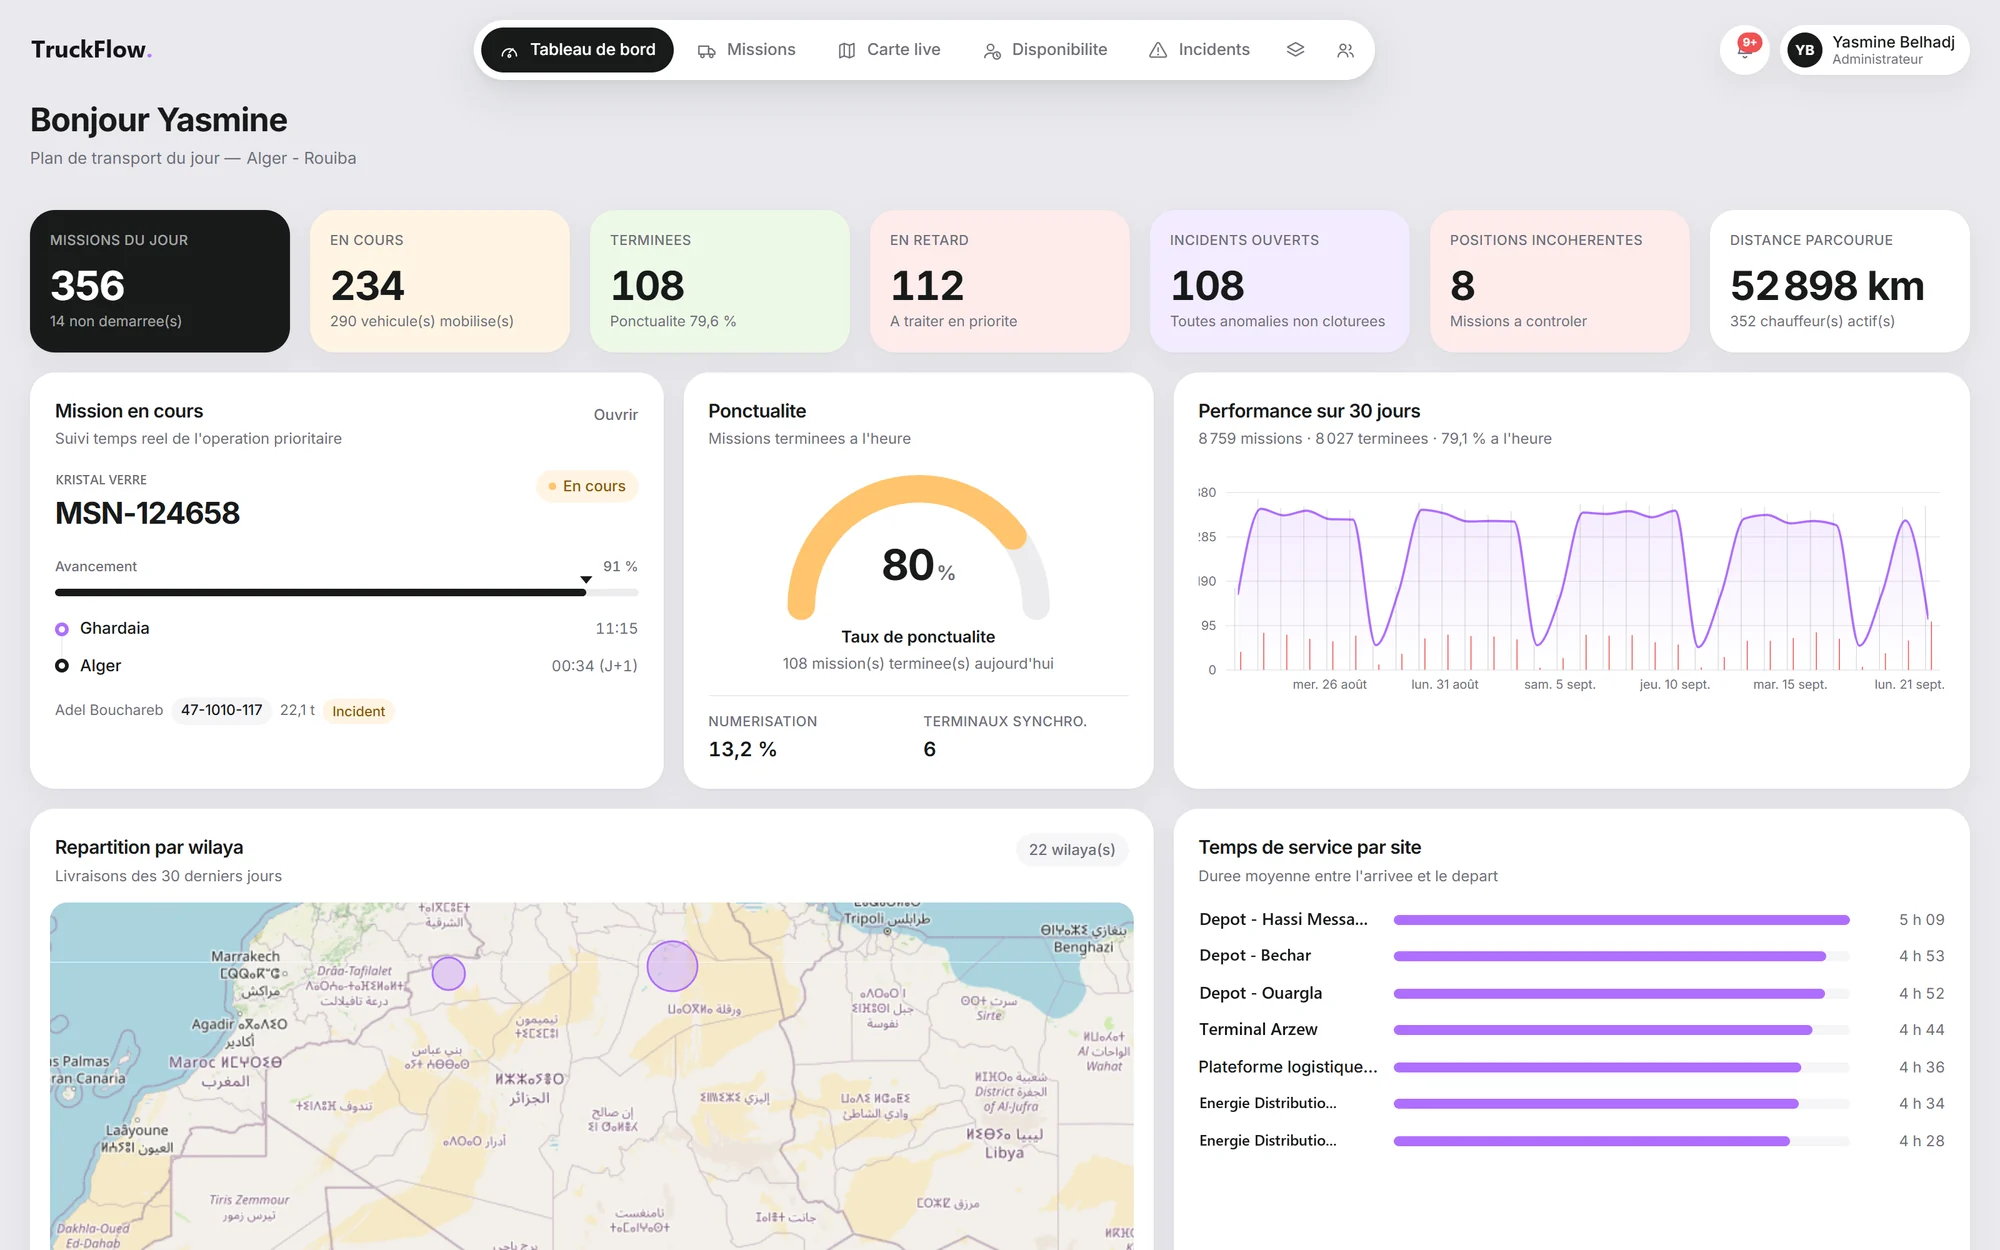Click the Terminal Arzew row
The height and width of the screenshot is (1250, 2000).
coord(1571,1030)
